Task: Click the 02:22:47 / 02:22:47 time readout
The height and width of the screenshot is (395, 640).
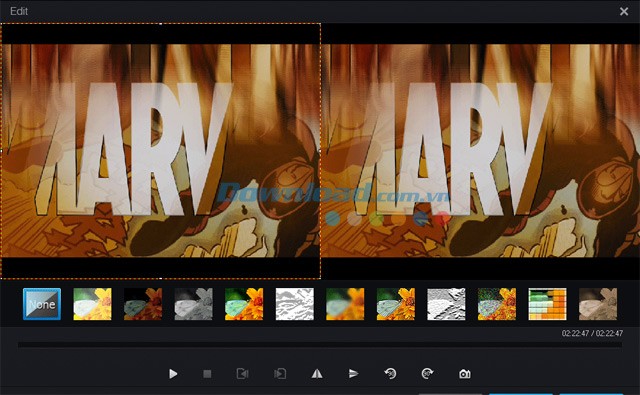Action: pyautogui.click(x=592, y=333)
